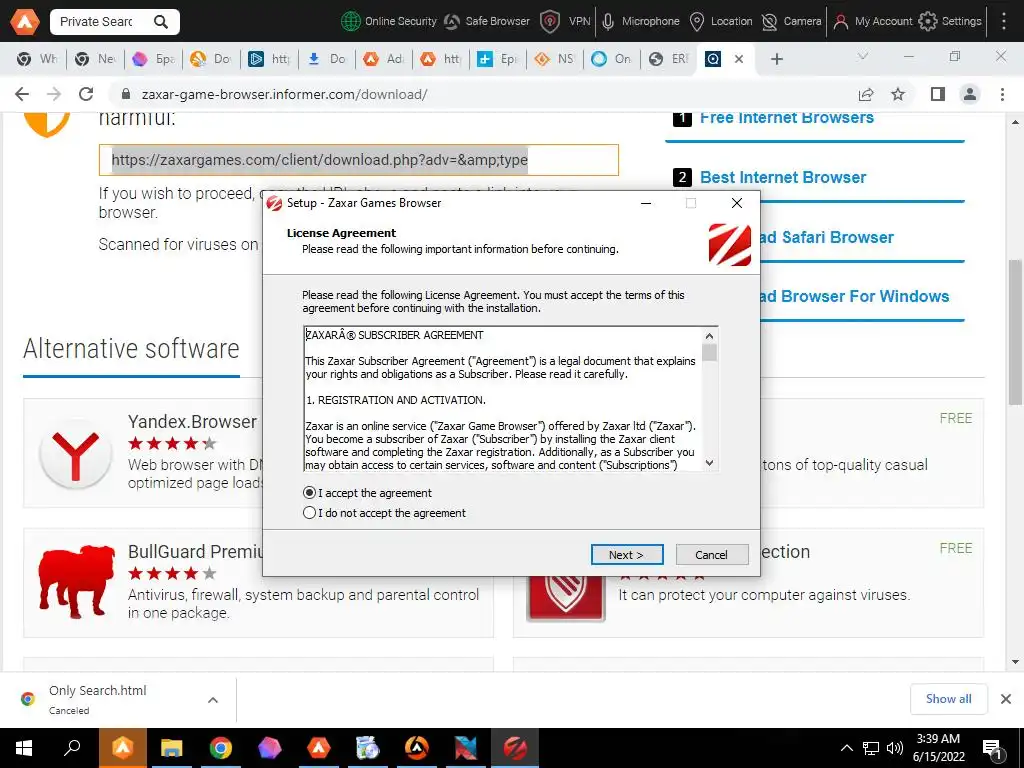
Task: Open My Account
Action: click(872, 22)
